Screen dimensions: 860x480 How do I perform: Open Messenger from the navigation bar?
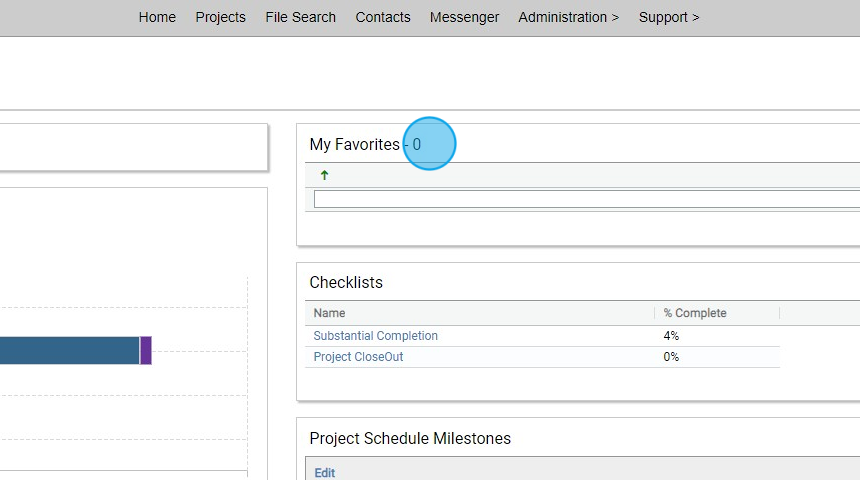click(464, 17)
